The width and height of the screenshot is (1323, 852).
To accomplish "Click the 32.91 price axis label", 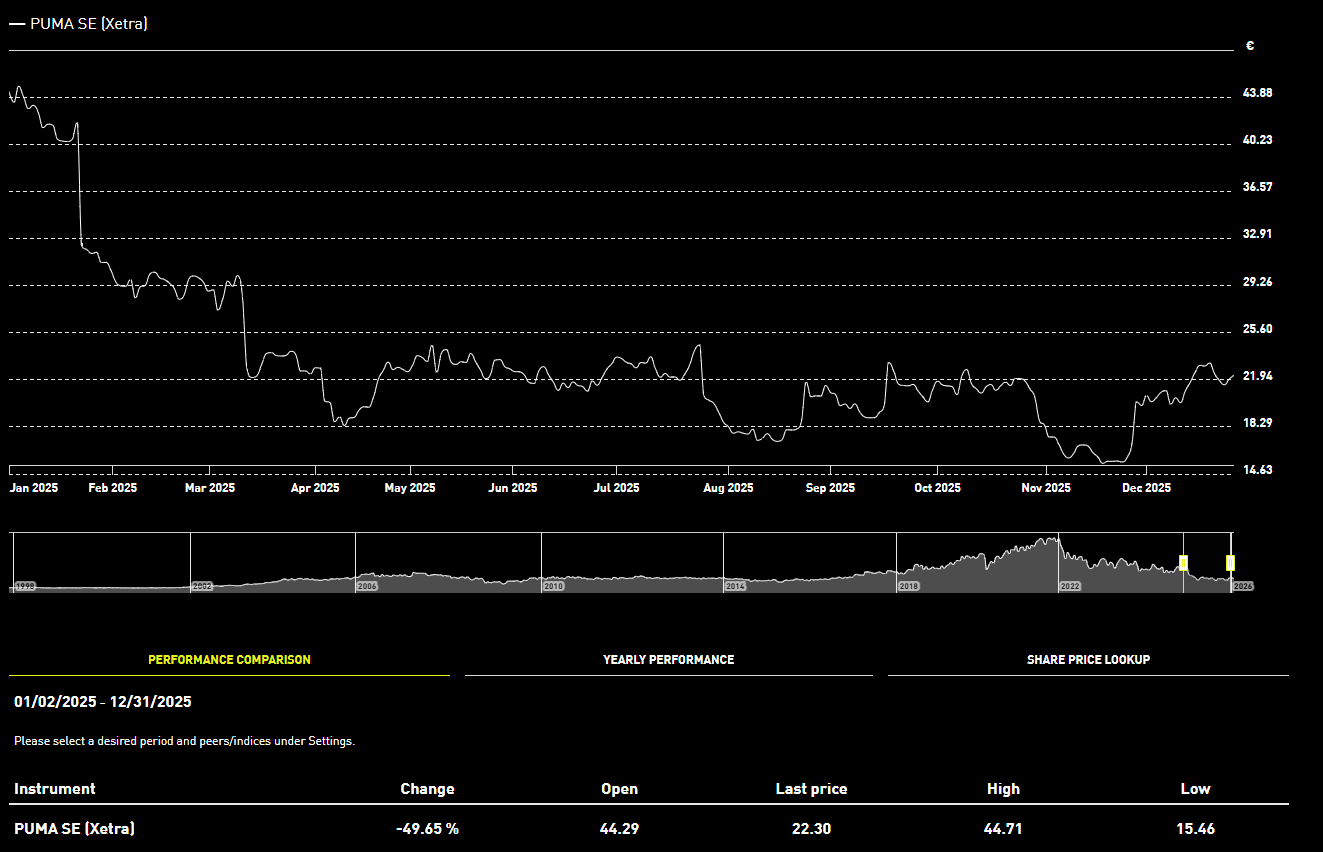I will 1257,234.
